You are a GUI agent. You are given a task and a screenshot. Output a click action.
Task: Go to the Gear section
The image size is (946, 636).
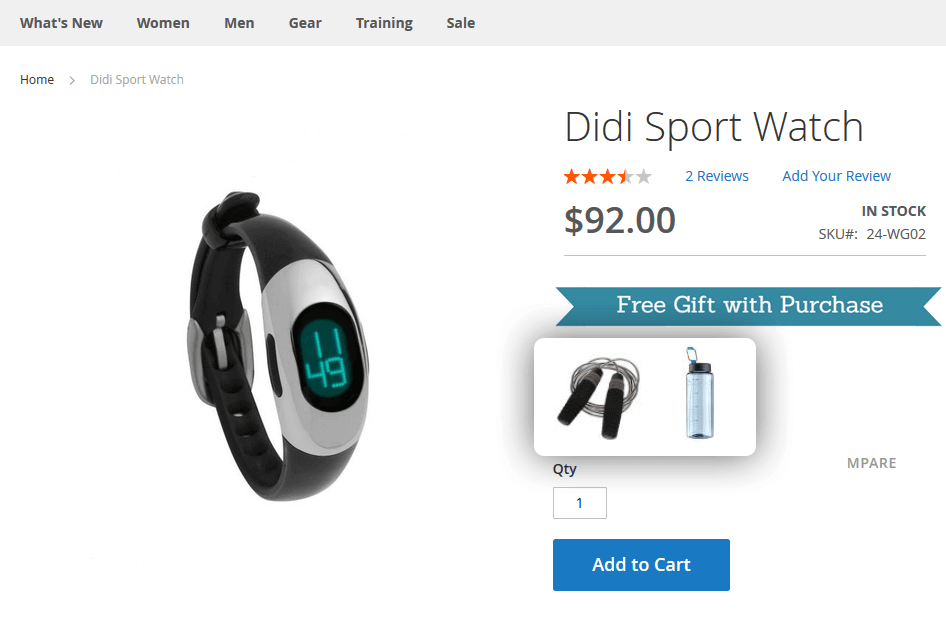point(305,23)
